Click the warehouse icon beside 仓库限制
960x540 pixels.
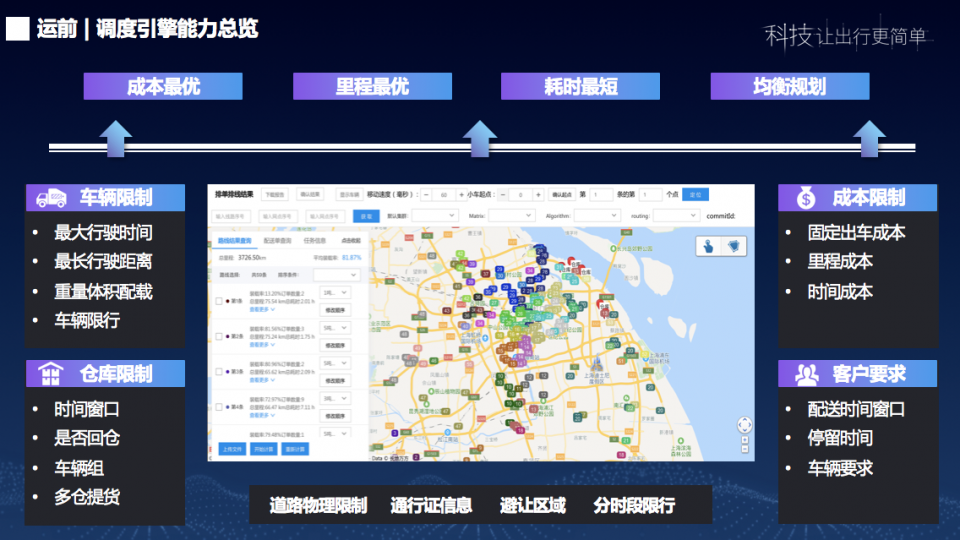pos(51,373)
